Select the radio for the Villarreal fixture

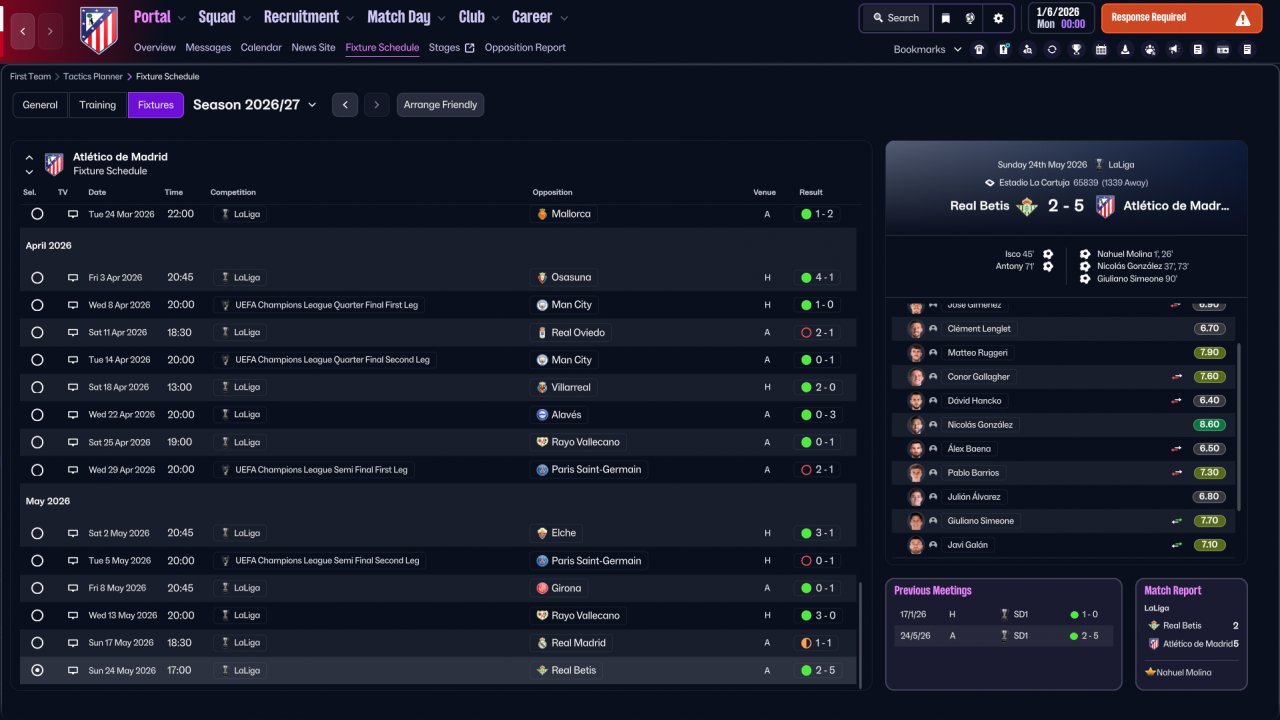(x=37, y=387)
